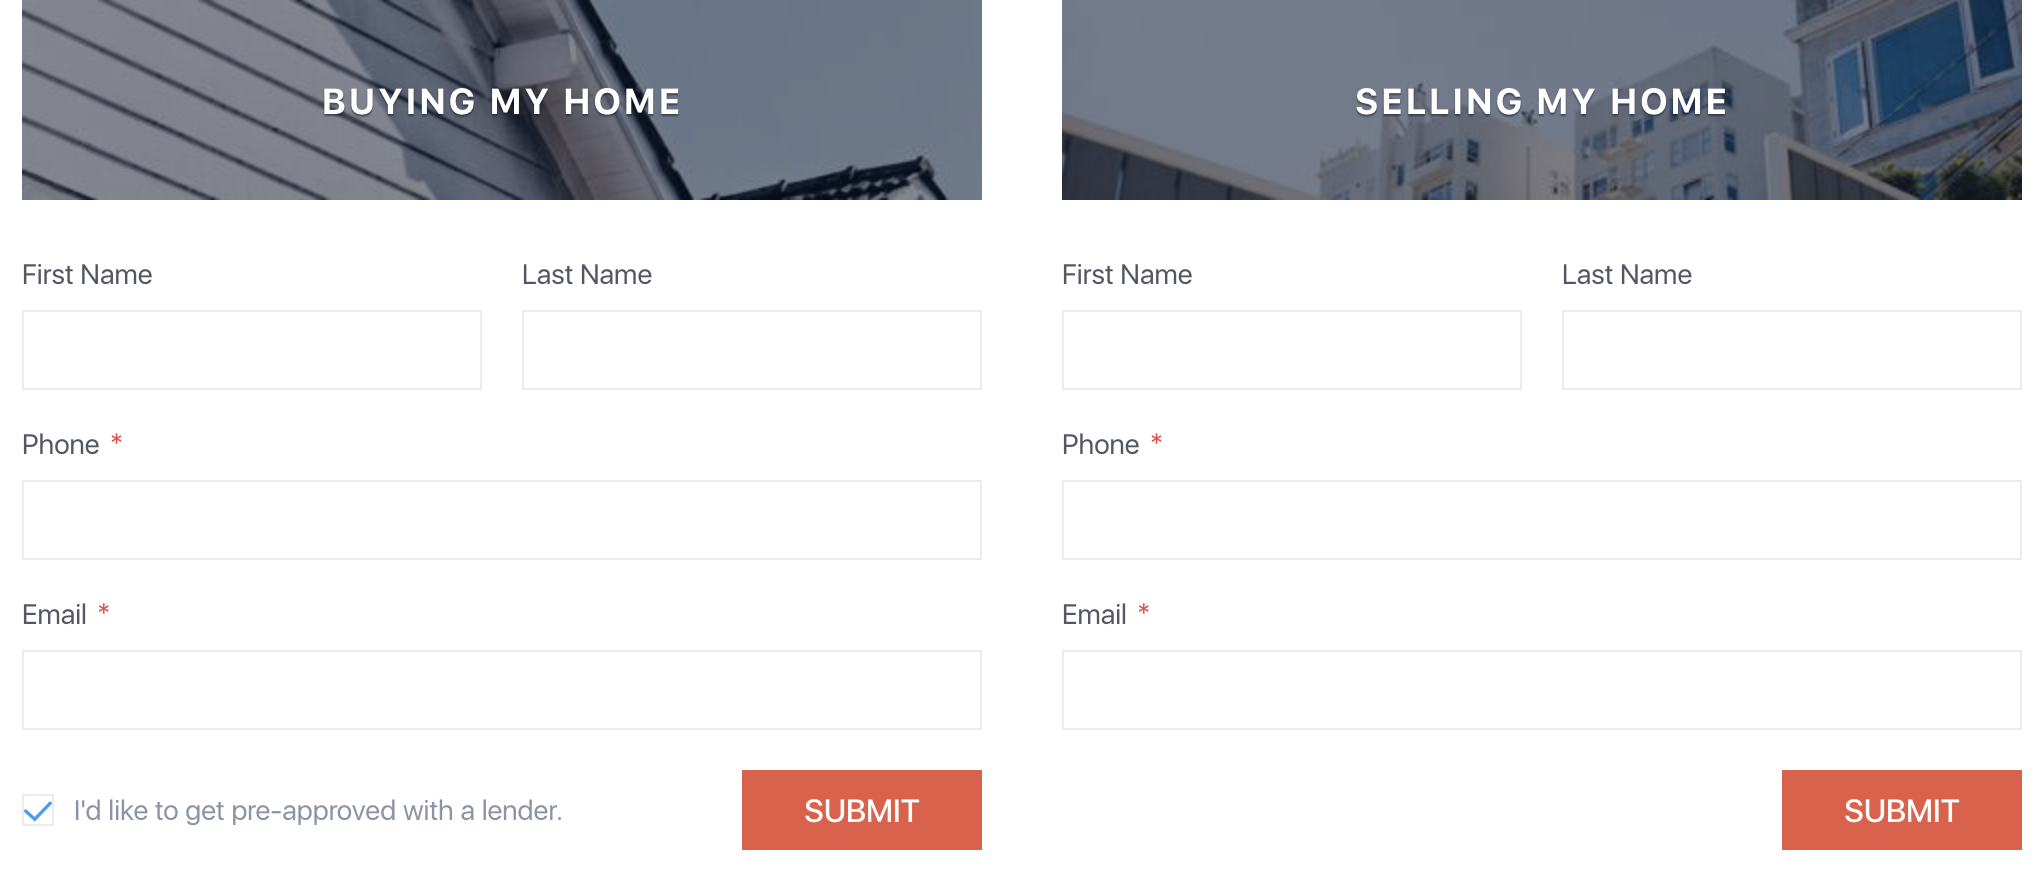Select the SELLING MY HOME header banner
Image resolution: width=2042 pixels, height=882 pixels.
1540,100
